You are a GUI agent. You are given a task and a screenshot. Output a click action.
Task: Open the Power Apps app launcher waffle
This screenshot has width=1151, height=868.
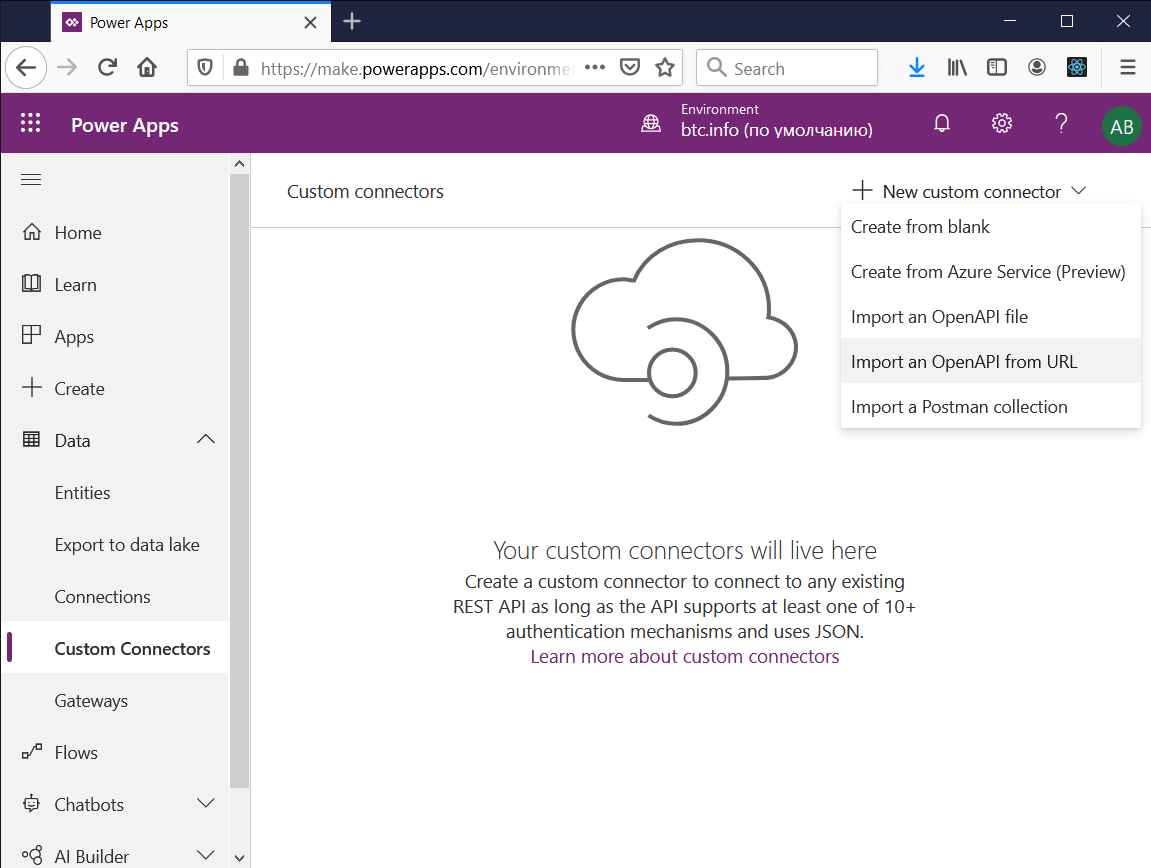(30, 123)
